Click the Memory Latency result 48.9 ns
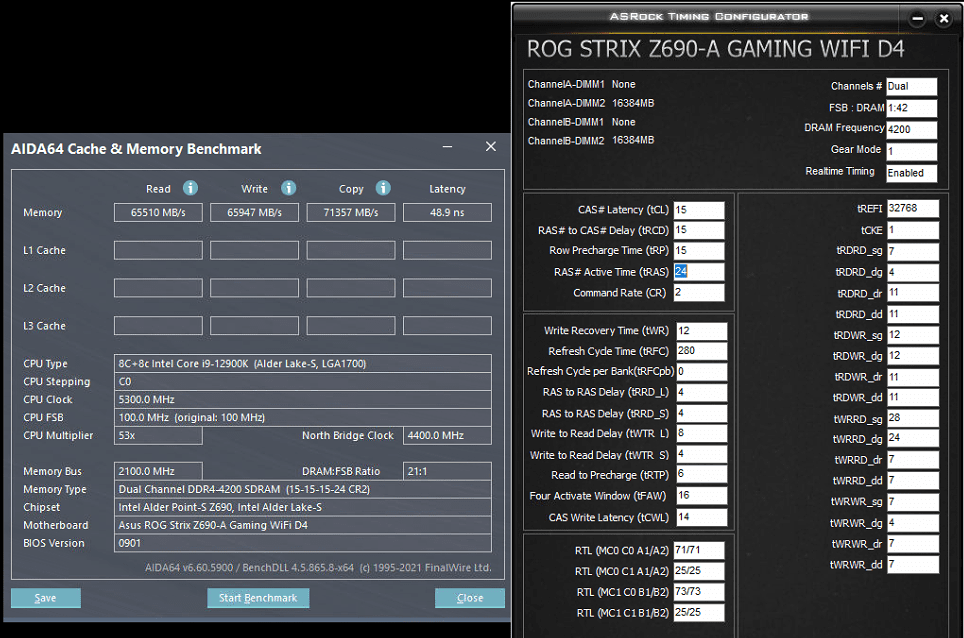This screenshot has width=964, height=638. pyautogui.click(x=448, y=213)
